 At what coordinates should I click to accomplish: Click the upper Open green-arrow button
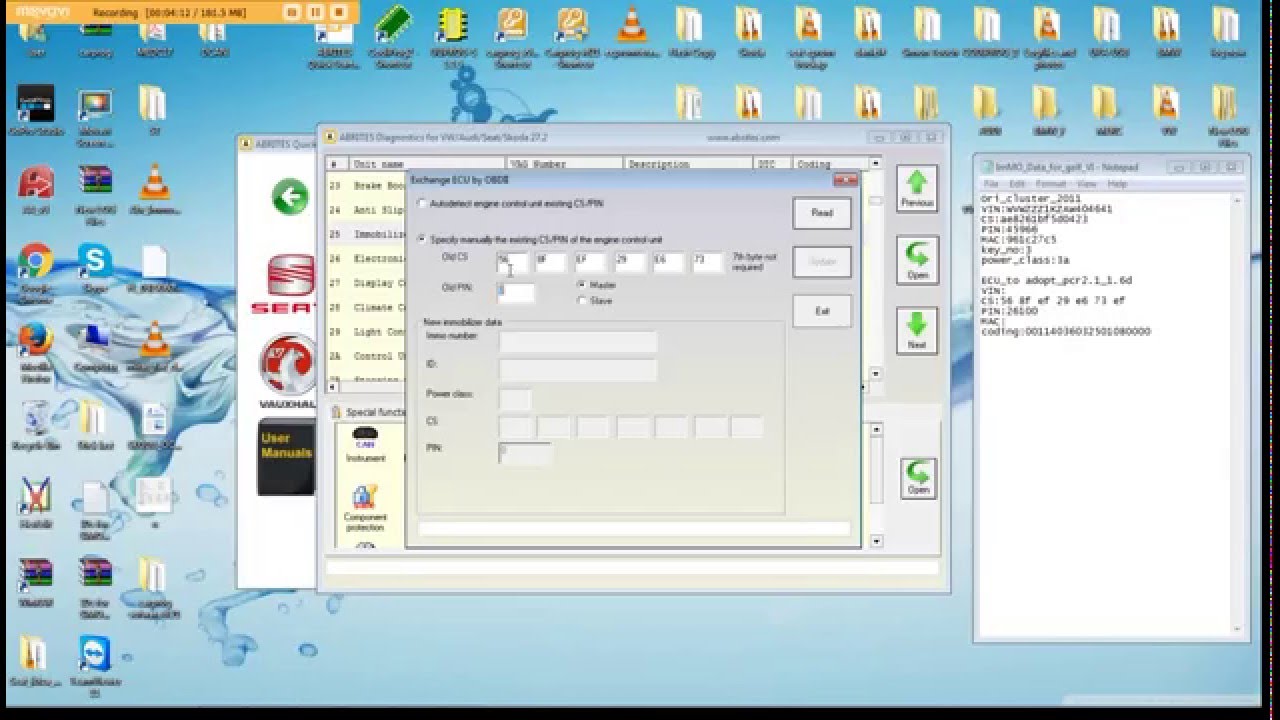coord(917,260)
